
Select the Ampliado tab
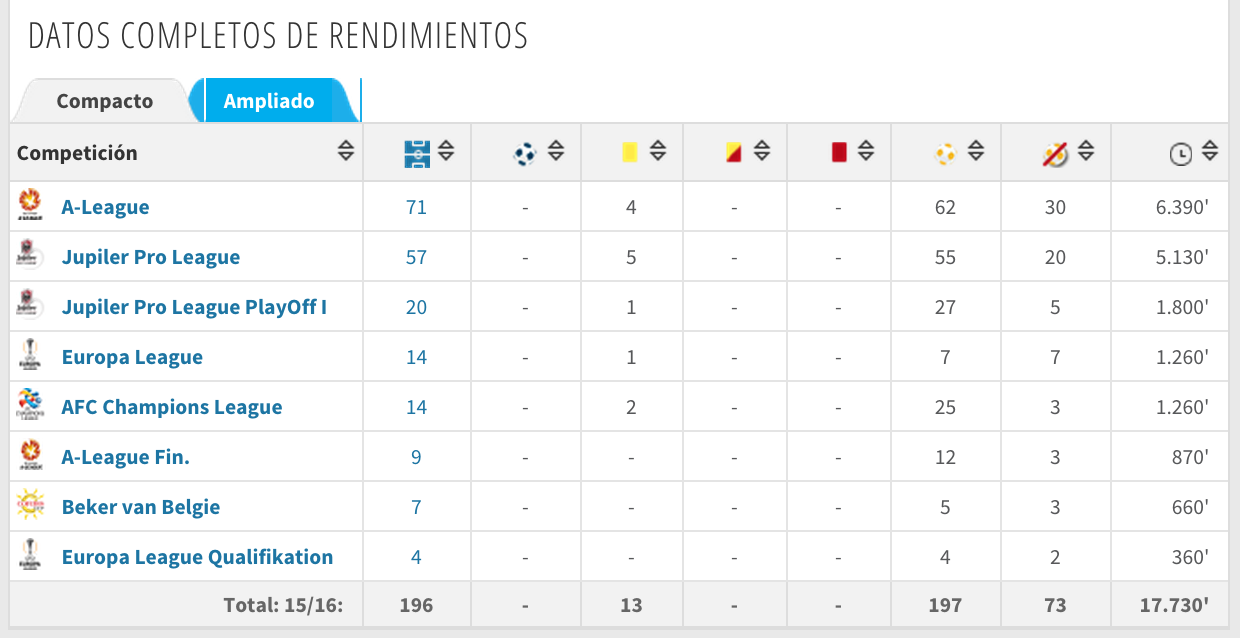click(269, 101)
